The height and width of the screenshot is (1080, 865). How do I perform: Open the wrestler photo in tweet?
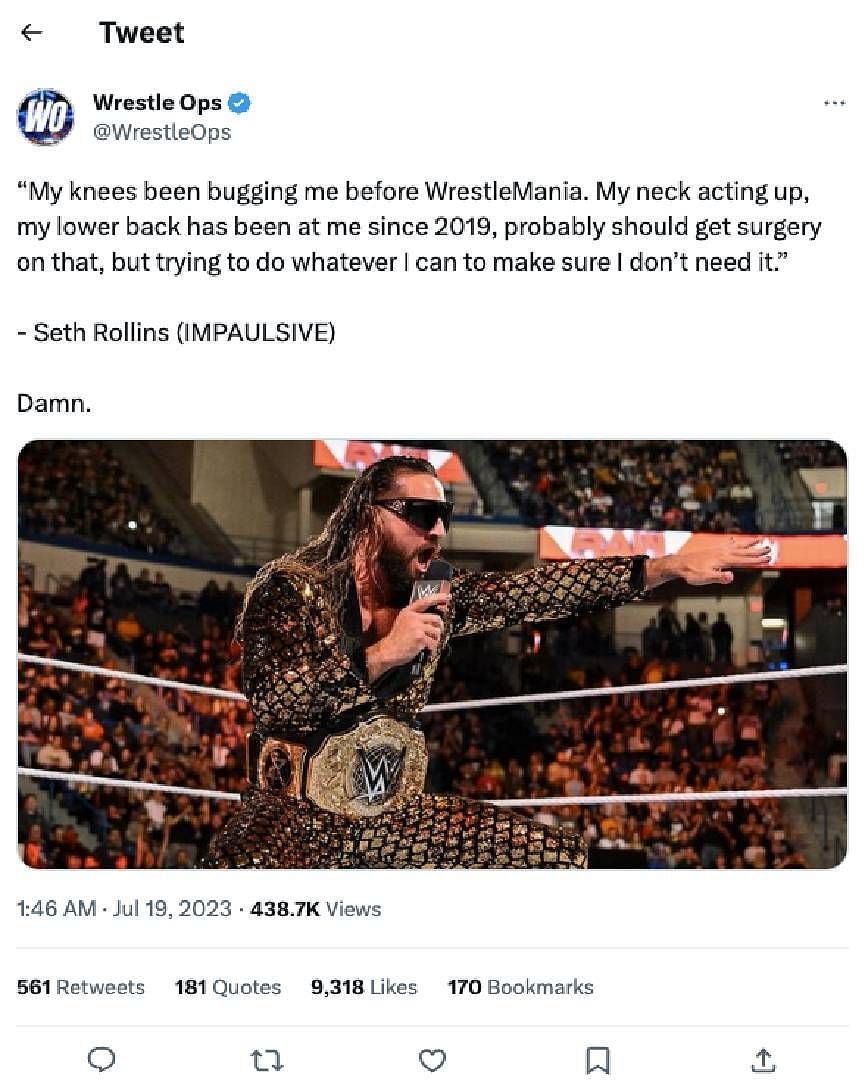[432, 654]
